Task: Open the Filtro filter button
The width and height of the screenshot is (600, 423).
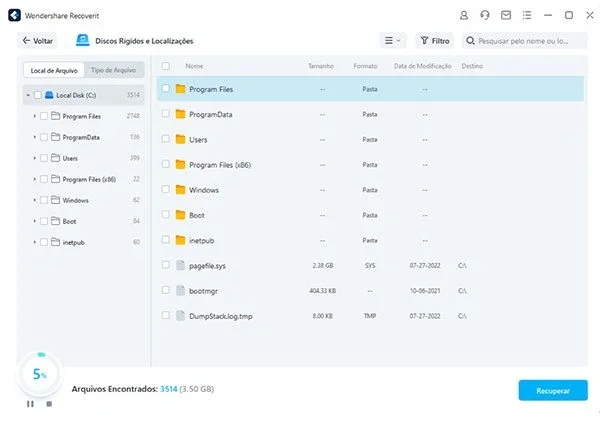Action: click(x=435, y=41)
